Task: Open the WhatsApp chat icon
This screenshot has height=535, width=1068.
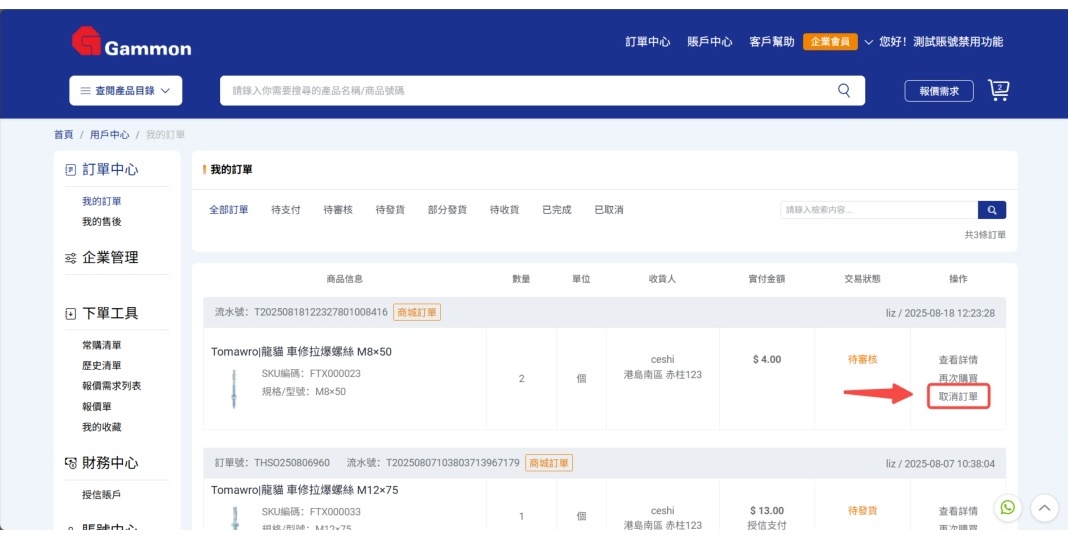Action: [1007, 507]
